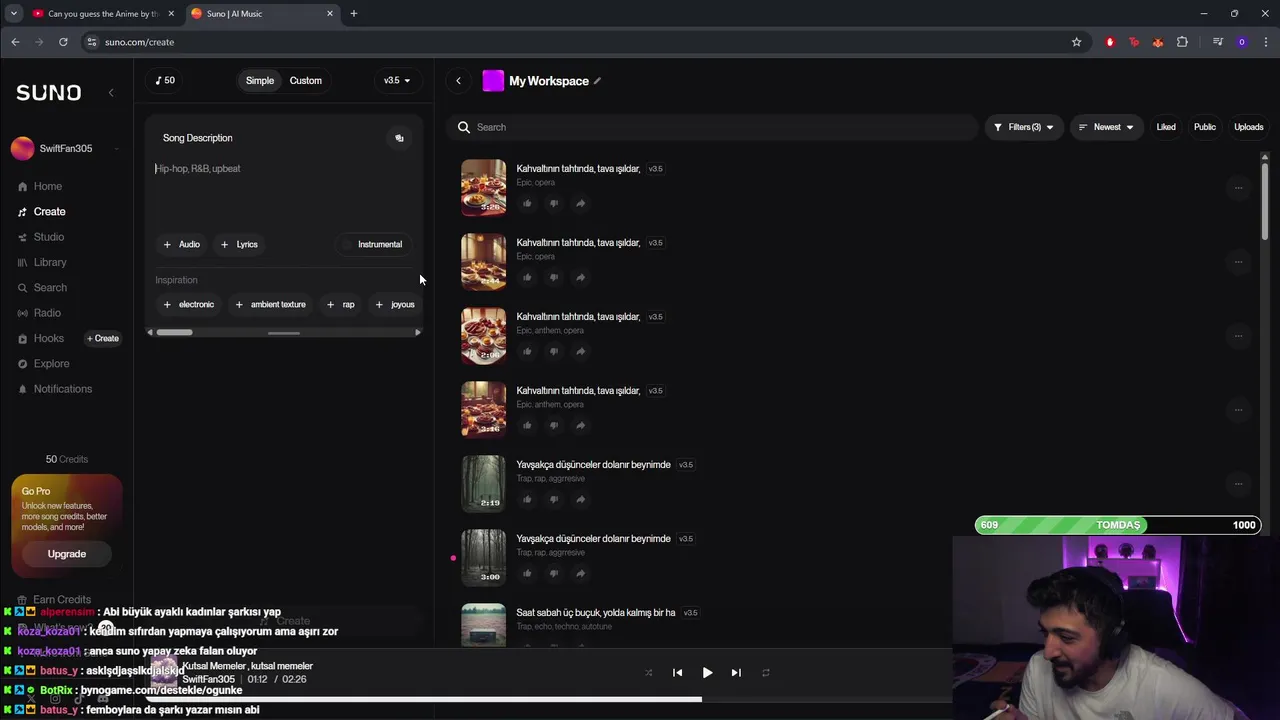Toggle the Instrumental switch
1280x720 pixels.
pyautogui.click(x=372, y=244)
